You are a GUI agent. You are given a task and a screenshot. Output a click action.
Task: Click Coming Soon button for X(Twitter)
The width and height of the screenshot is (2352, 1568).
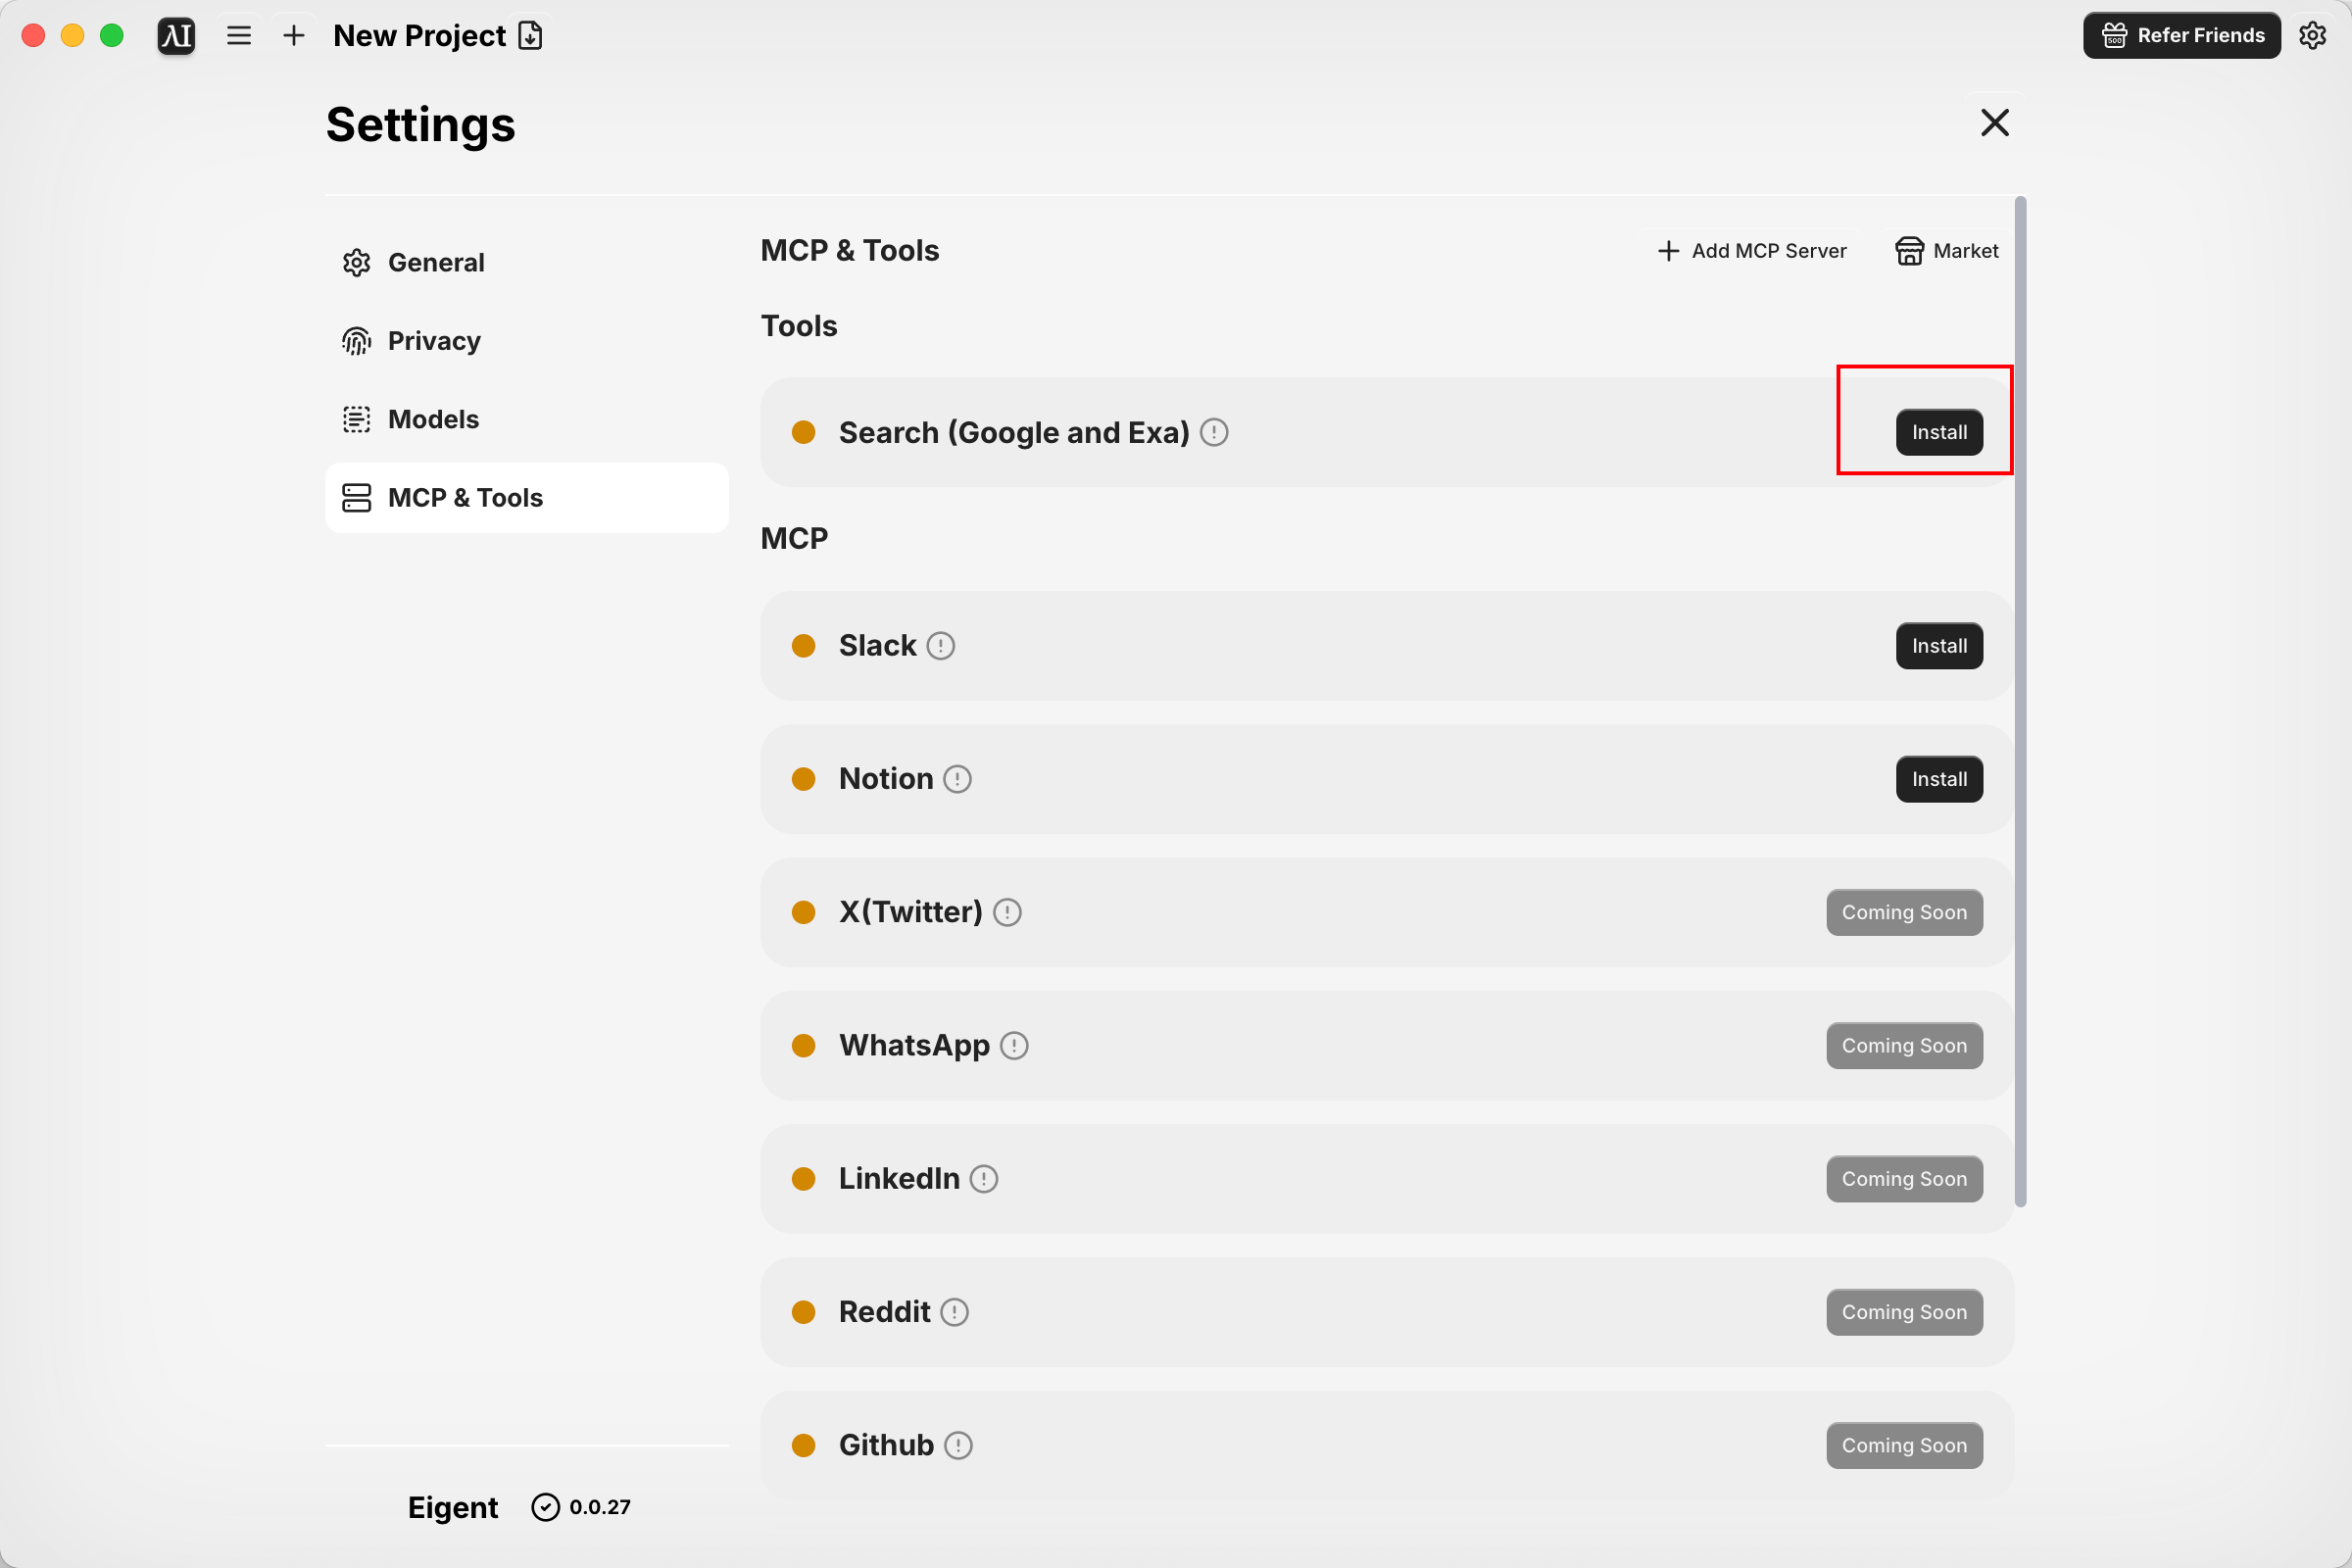tap(1904, 912)
